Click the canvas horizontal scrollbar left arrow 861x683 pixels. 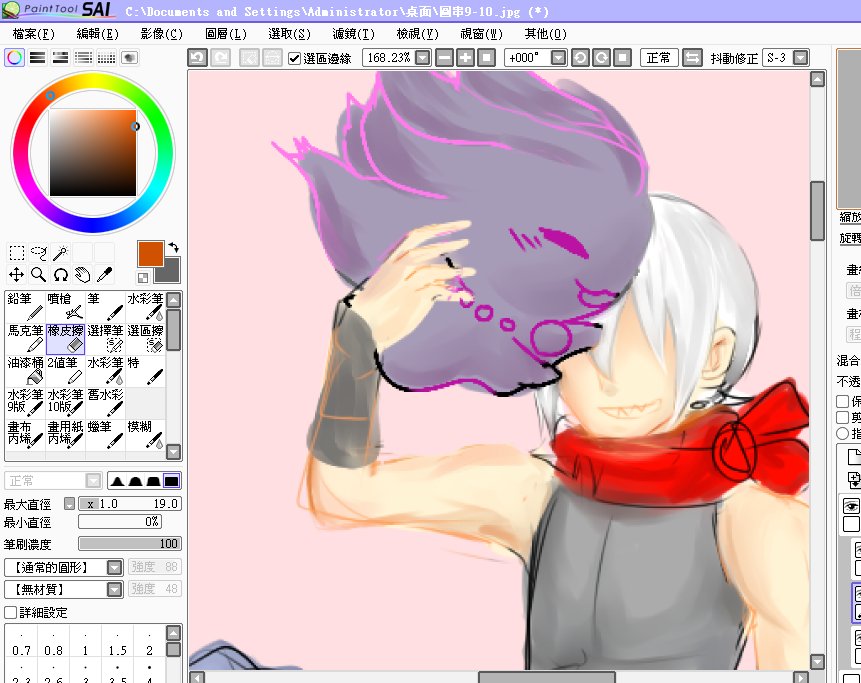point(197,678)
